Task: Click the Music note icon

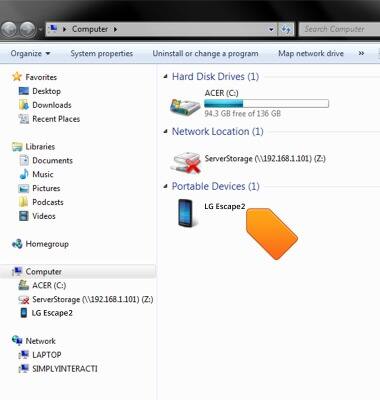Action: (24, 174)
